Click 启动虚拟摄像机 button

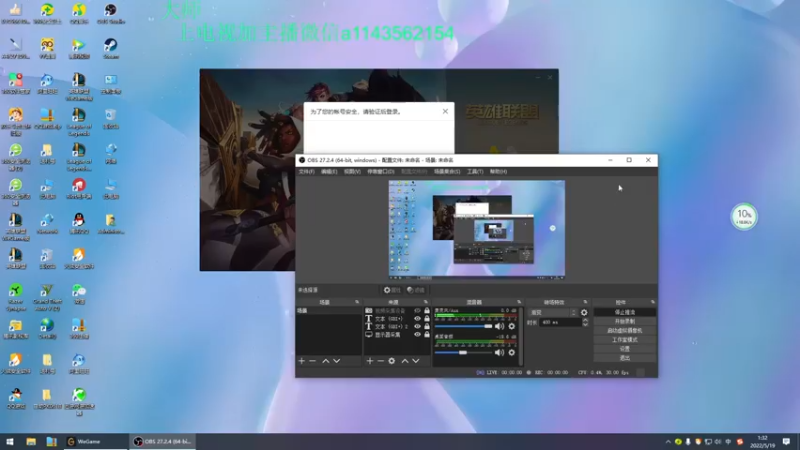(624, 331)
